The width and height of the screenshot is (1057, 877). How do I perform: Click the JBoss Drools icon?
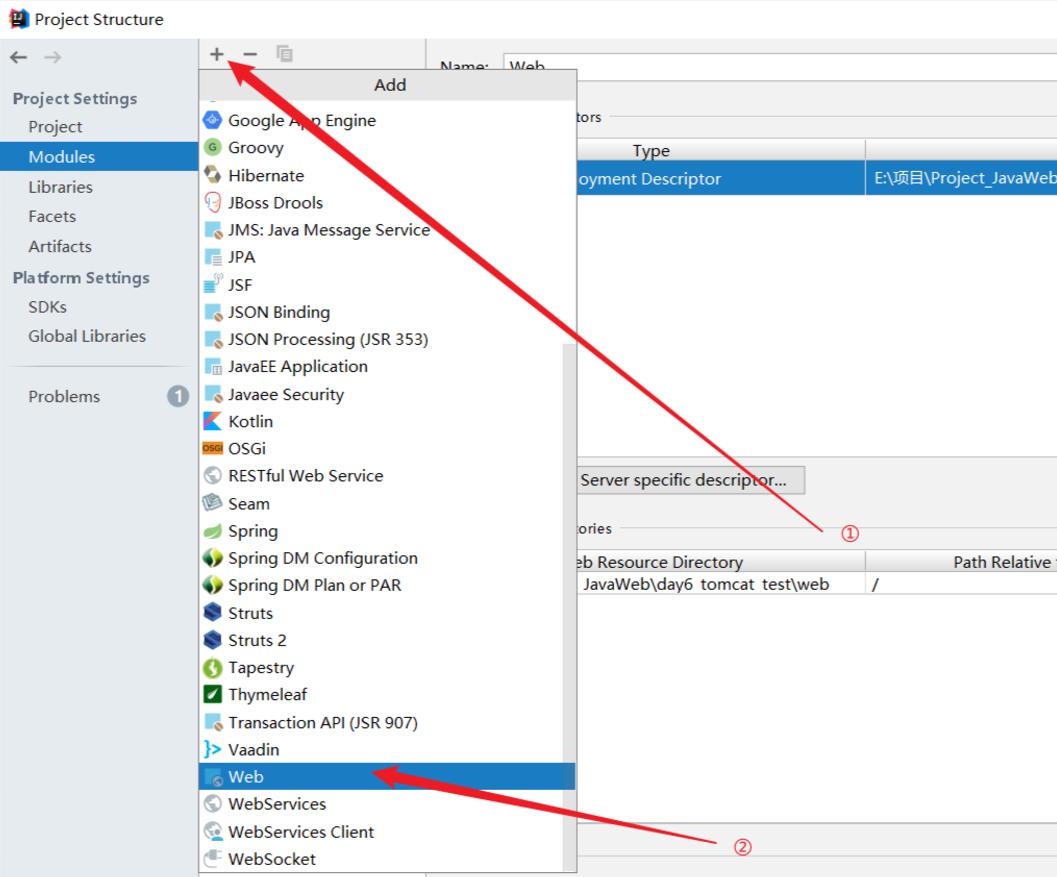[x=212, y=202]
